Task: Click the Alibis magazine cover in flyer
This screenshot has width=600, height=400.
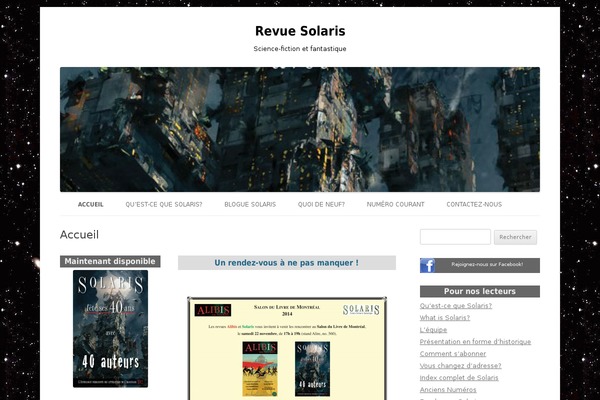Action: tap(260, 369)
